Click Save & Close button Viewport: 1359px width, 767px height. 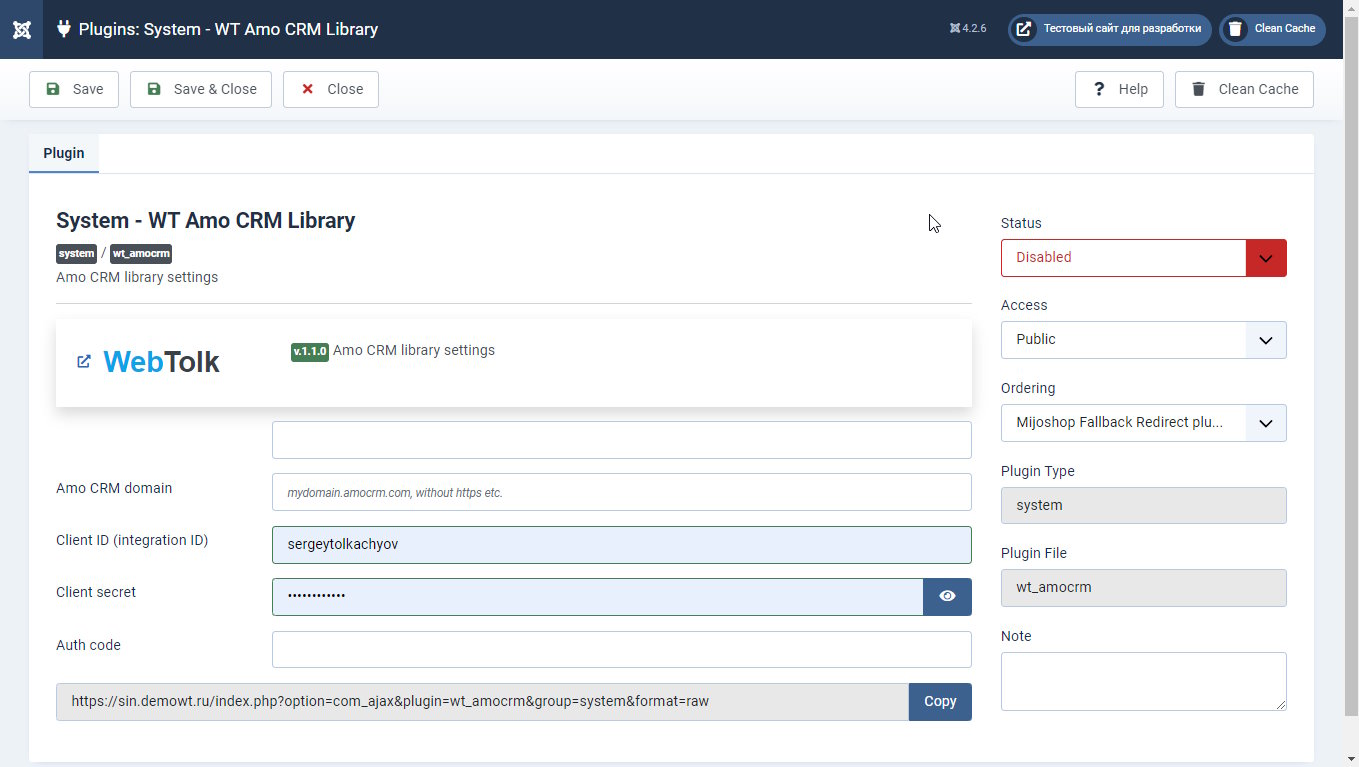point(201,89)
